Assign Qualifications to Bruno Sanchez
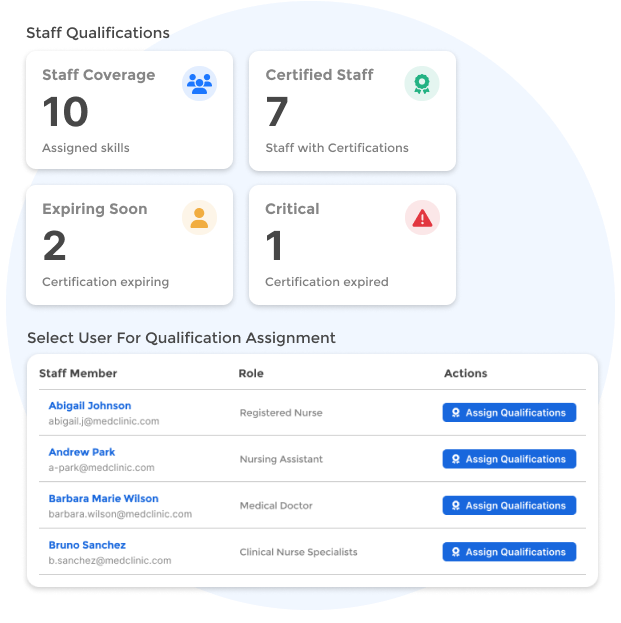Screen dimensions: 621x623 [x=509, y=552]
